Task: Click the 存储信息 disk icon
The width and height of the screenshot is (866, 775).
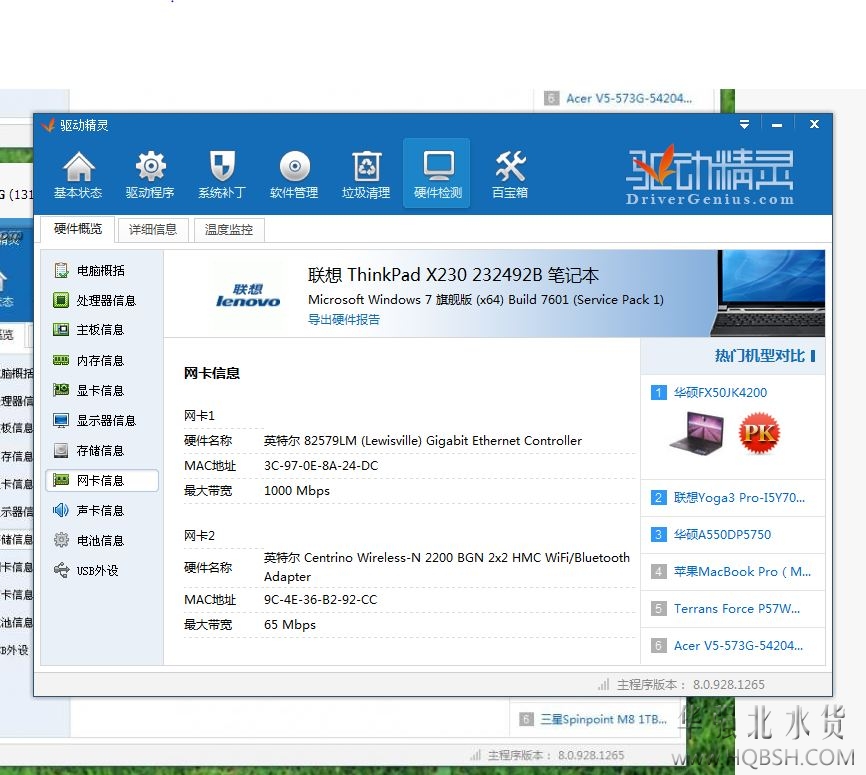Action: pos(61,450)
